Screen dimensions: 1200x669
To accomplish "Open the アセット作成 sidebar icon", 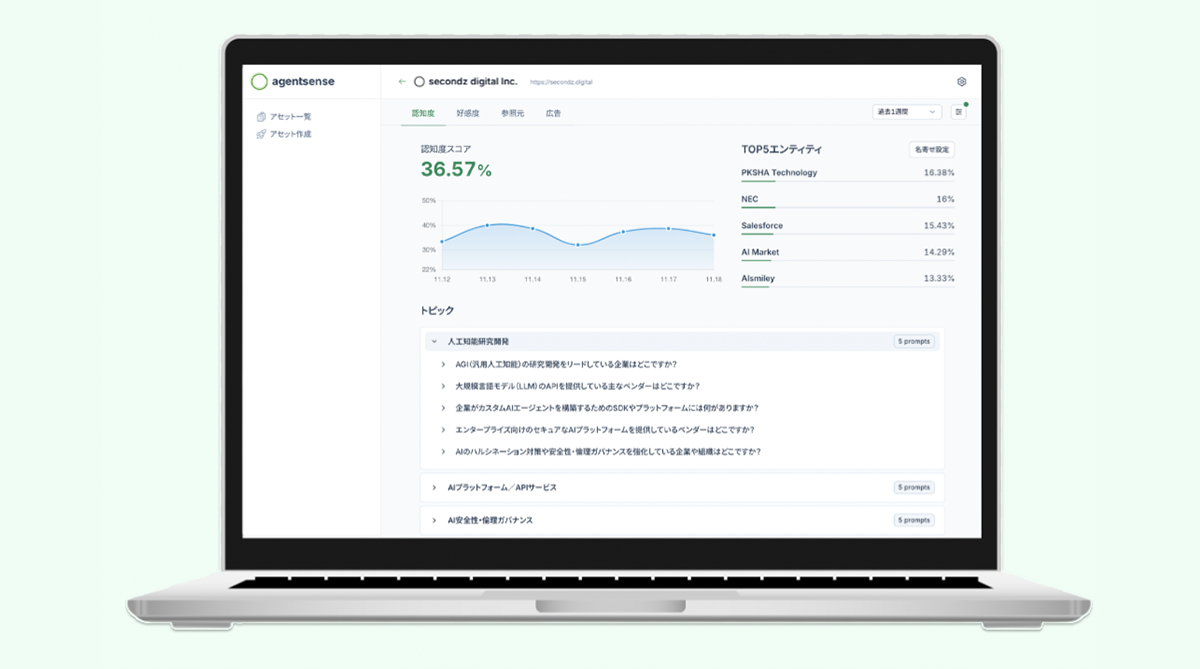I will [261, 134].
